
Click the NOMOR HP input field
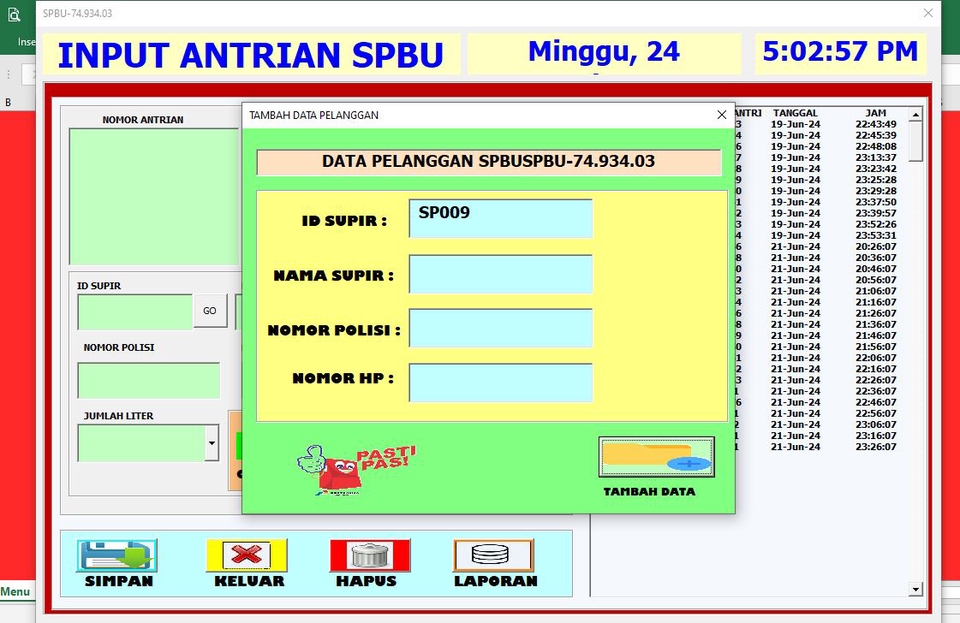point(500,383)
